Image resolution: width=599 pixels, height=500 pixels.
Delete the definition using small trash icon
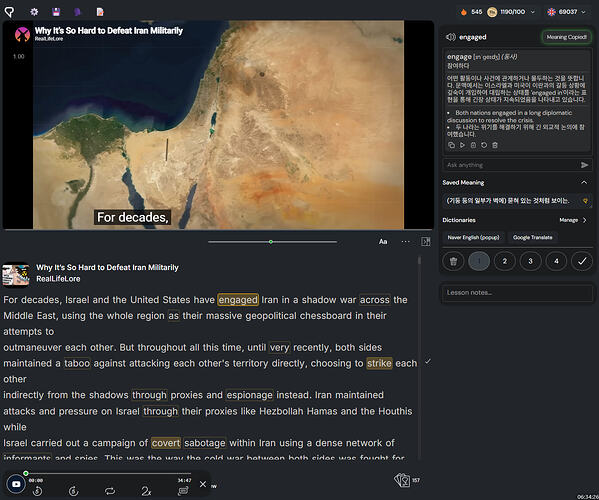[x=495, y=145]
